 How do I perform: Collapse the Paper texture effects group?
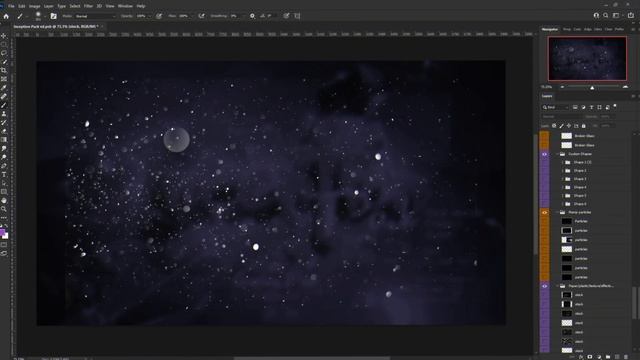click(x=557, y=286)
